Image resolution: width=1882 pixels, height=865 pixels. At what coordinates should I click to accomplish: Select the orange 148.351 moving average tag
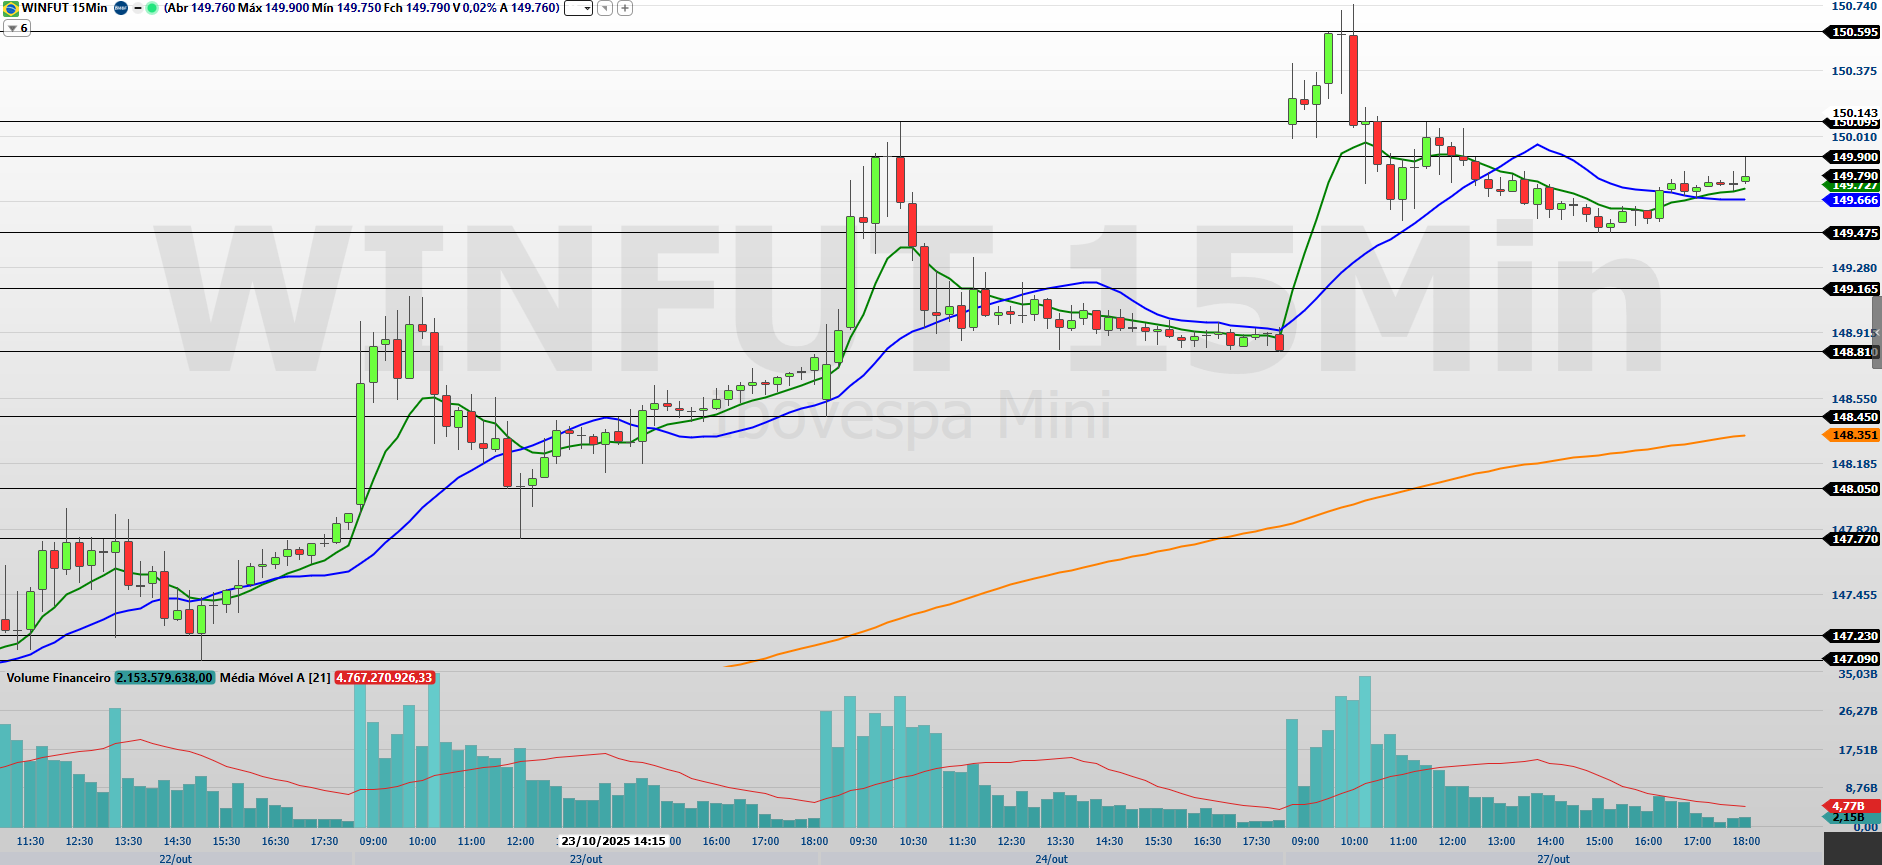(x=1854, y=435)
